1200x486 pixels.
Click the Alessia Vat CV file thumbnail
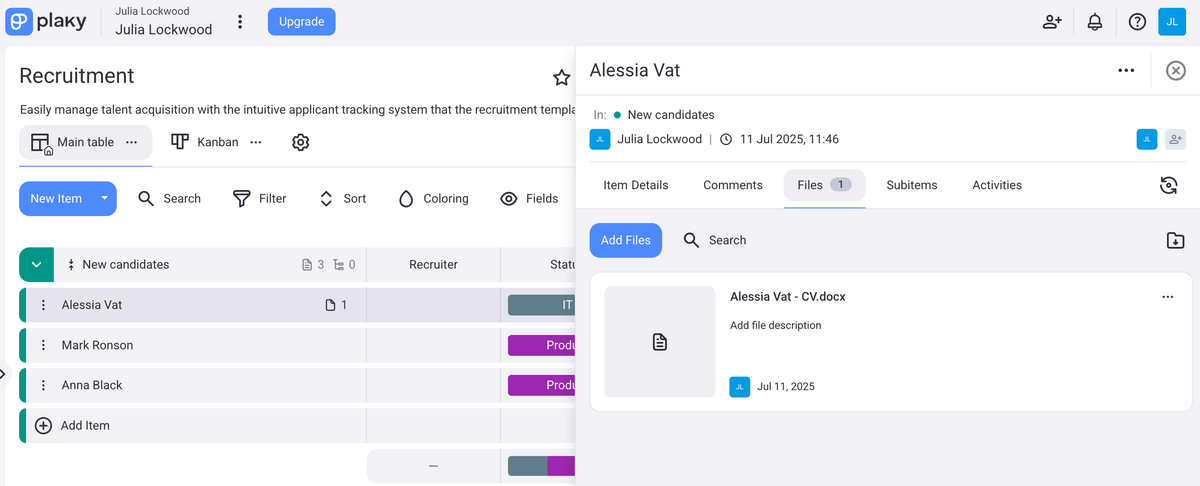(x=659, y=342)
